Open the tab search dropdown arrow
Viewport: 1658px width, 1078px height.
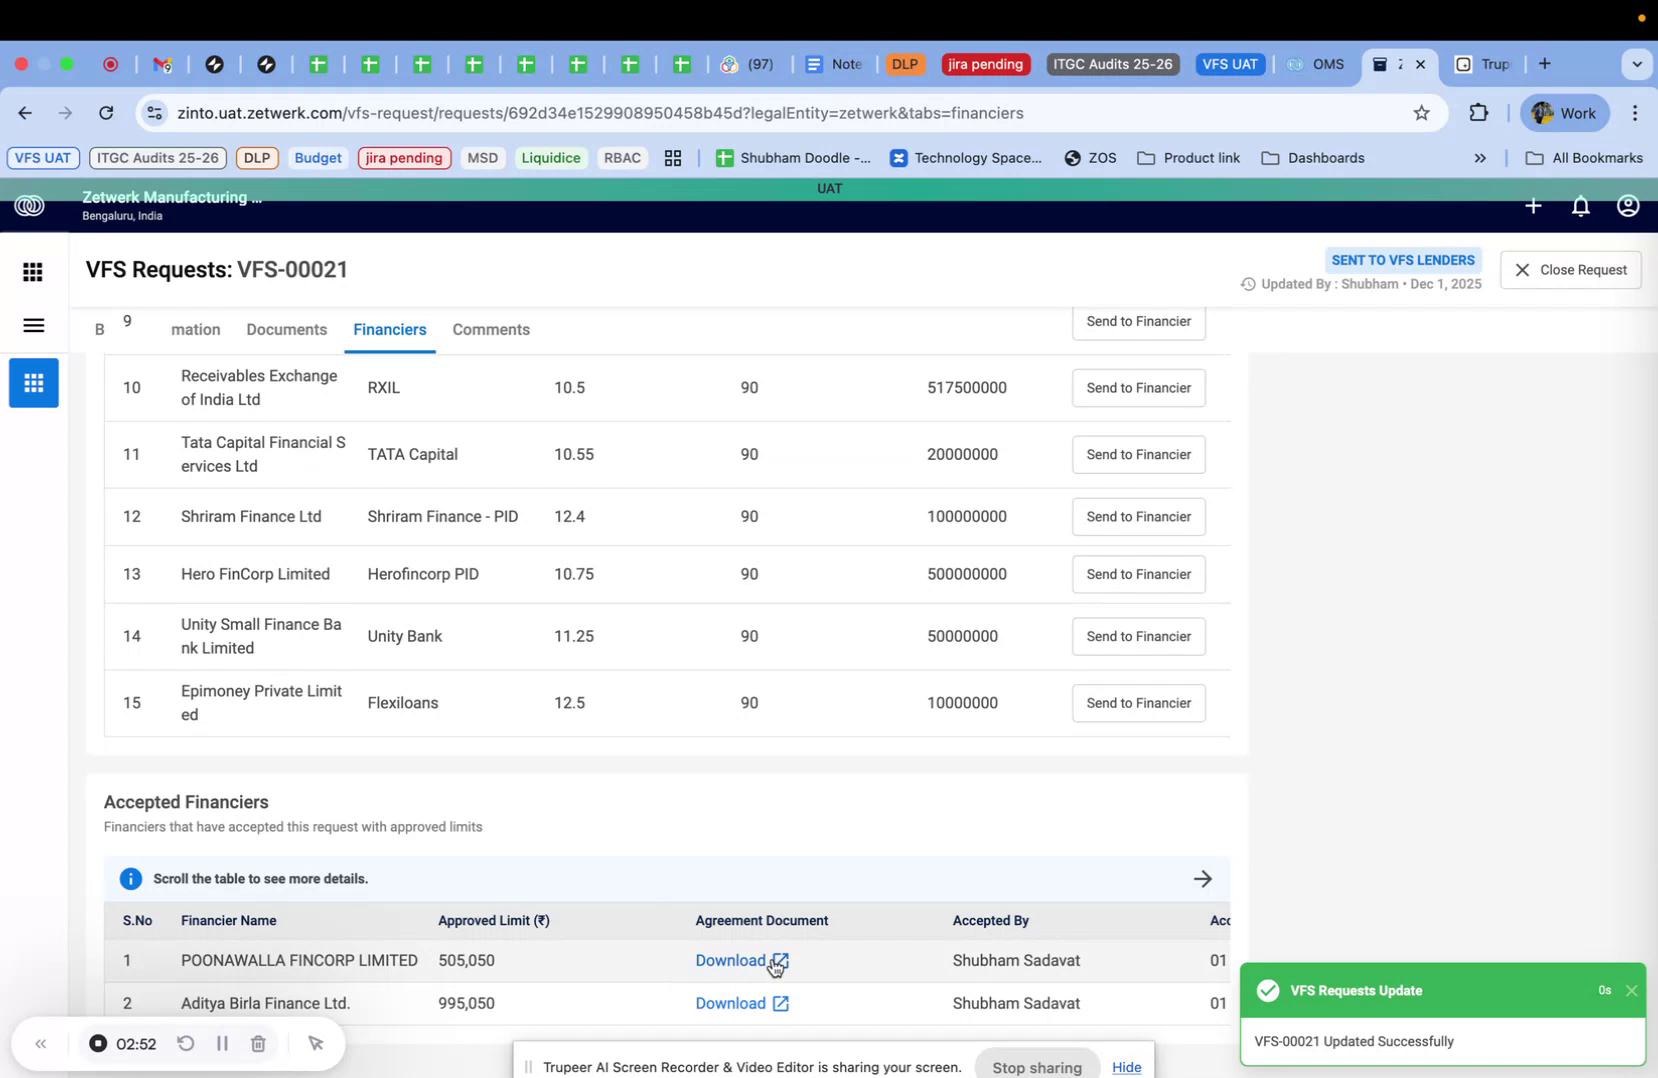coord(1637,64)
